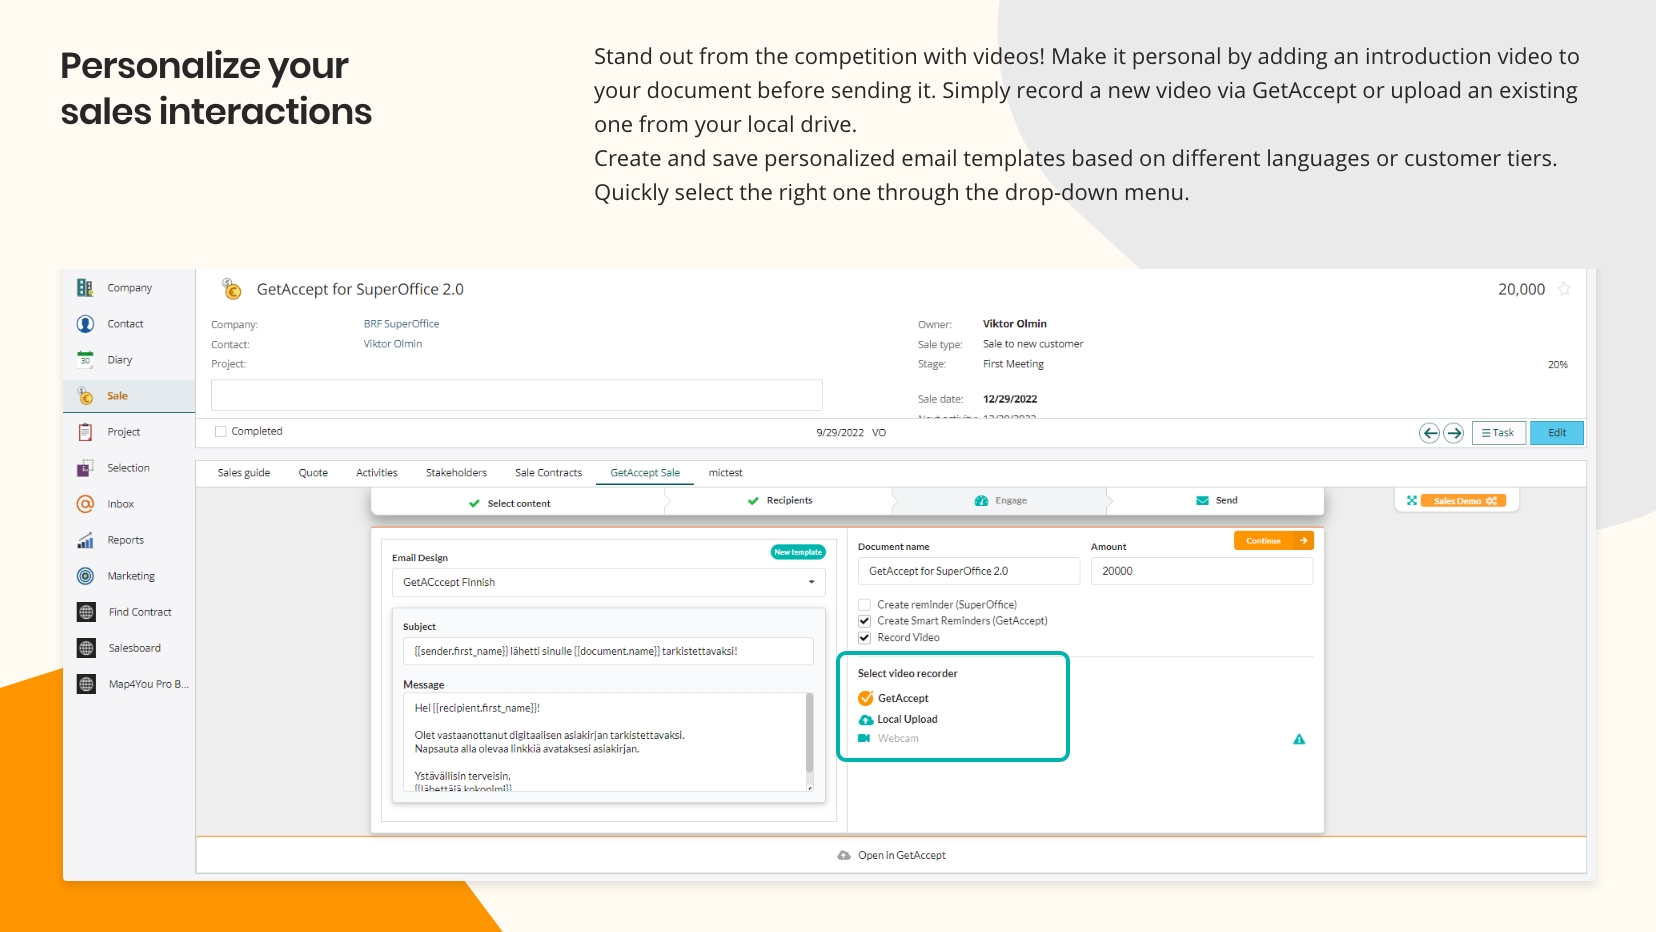Click the Send step envelope icon
Viewport: 1656px width, 932px height.
point(1202,501)
